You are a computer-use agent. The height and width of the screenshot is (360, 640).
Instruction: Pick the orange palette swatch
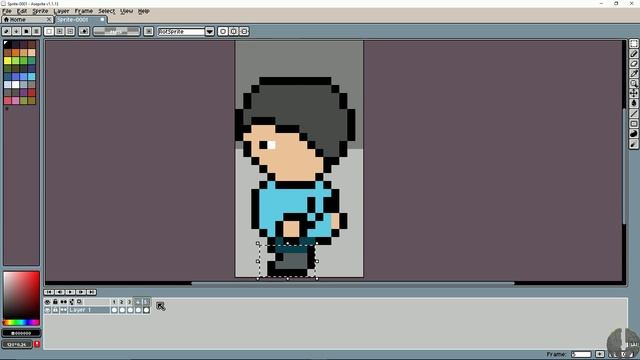16,53
